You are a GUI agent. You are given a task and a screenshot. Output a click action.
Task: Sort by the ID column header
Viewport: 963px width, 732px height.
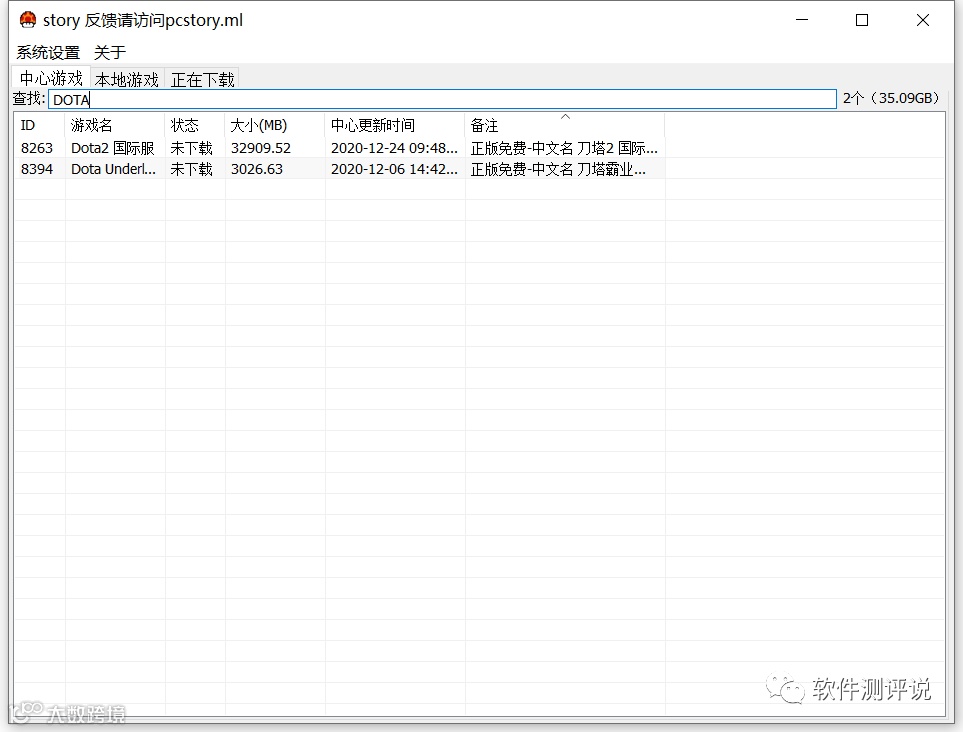[x=39, y=125]
